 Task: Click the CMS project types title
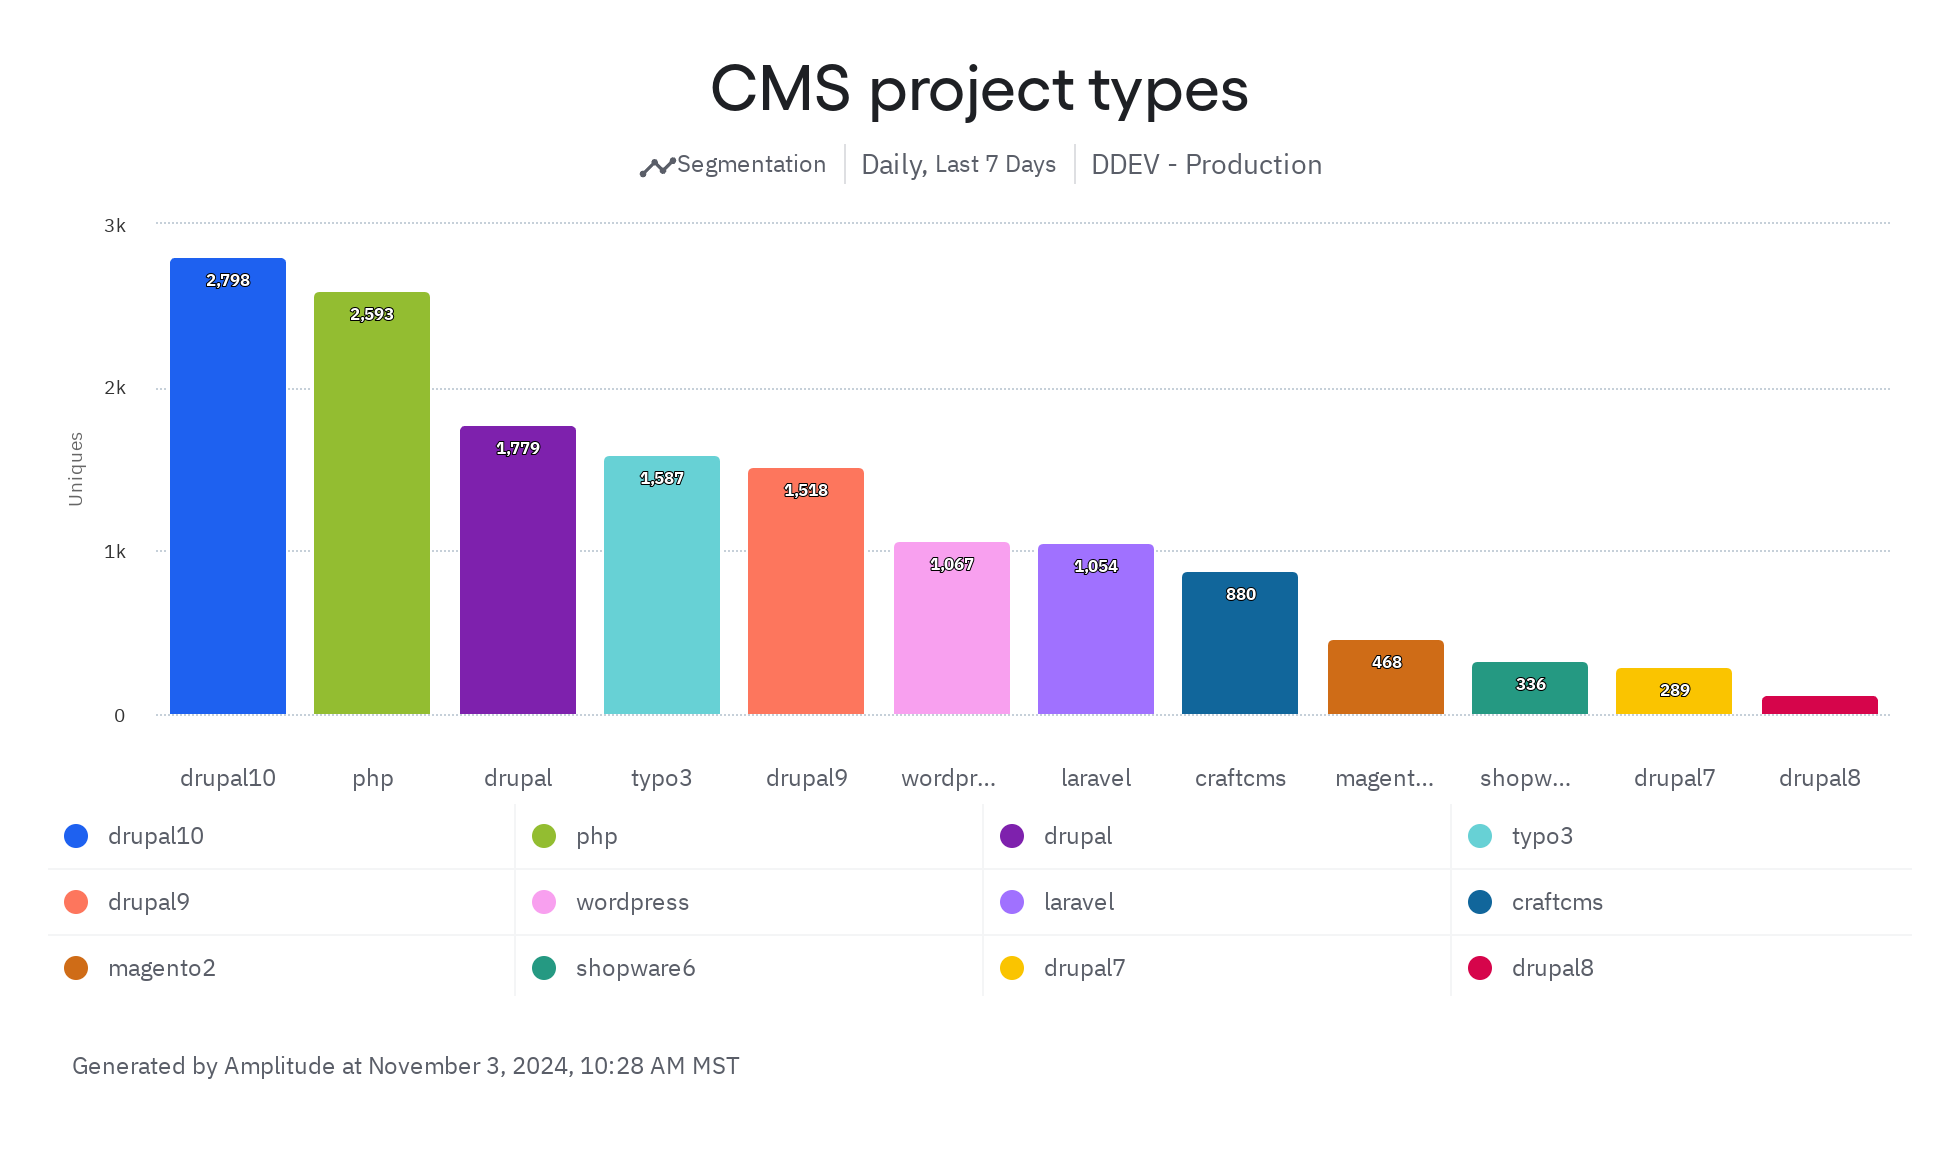(979, 89)
